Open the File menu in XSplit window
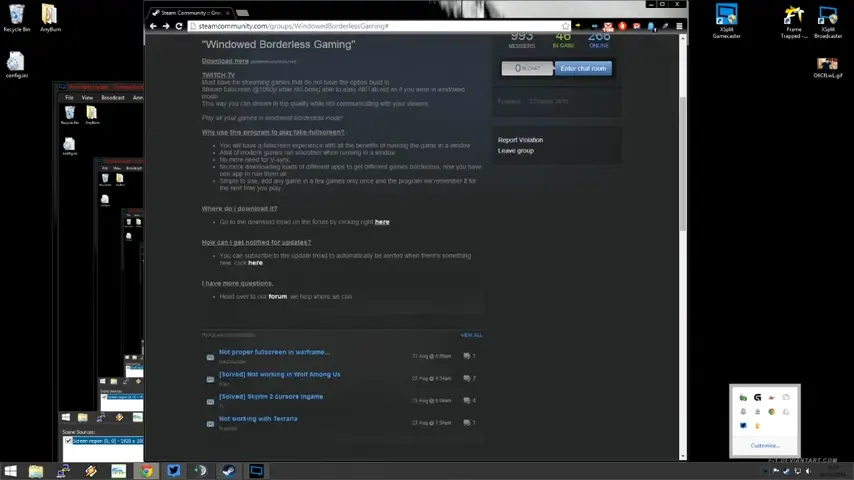The width and height of the screenshot is (854, 480). tap(69, 98)
